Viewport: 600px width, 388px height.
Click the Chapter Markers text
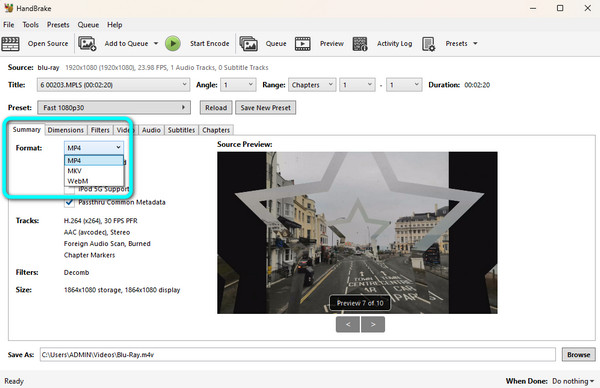[89, 255]
